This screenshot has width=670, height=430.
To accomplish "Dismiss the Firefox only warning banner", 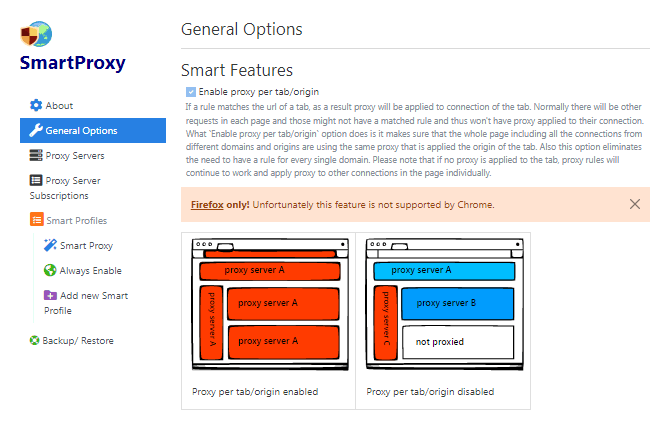I will click(635, 204).
